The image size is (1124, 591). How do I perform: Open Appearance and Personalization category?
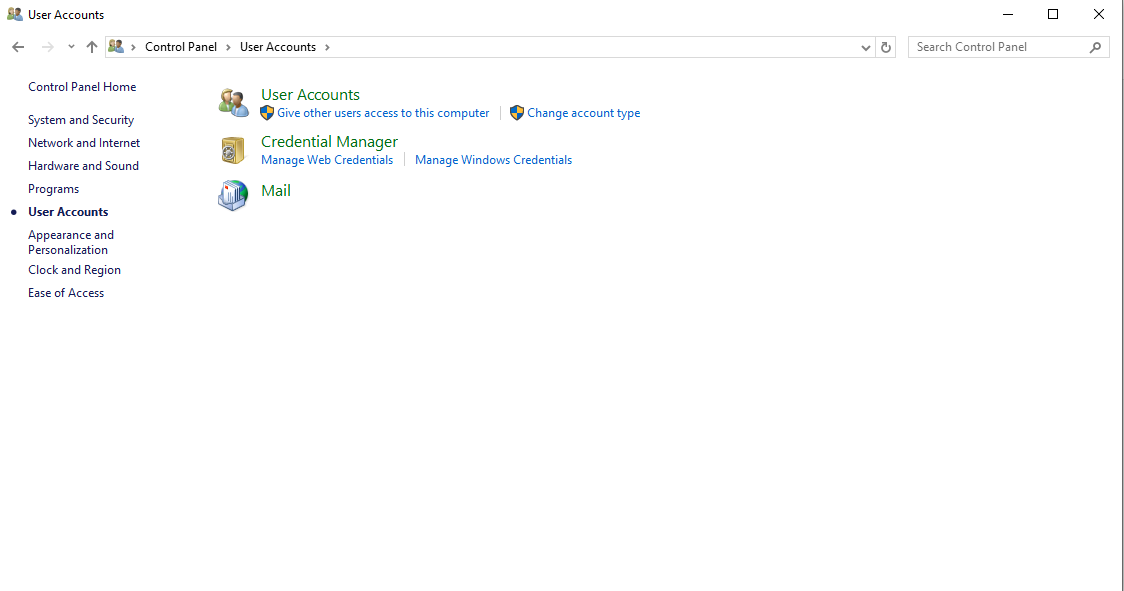point(71,242)
